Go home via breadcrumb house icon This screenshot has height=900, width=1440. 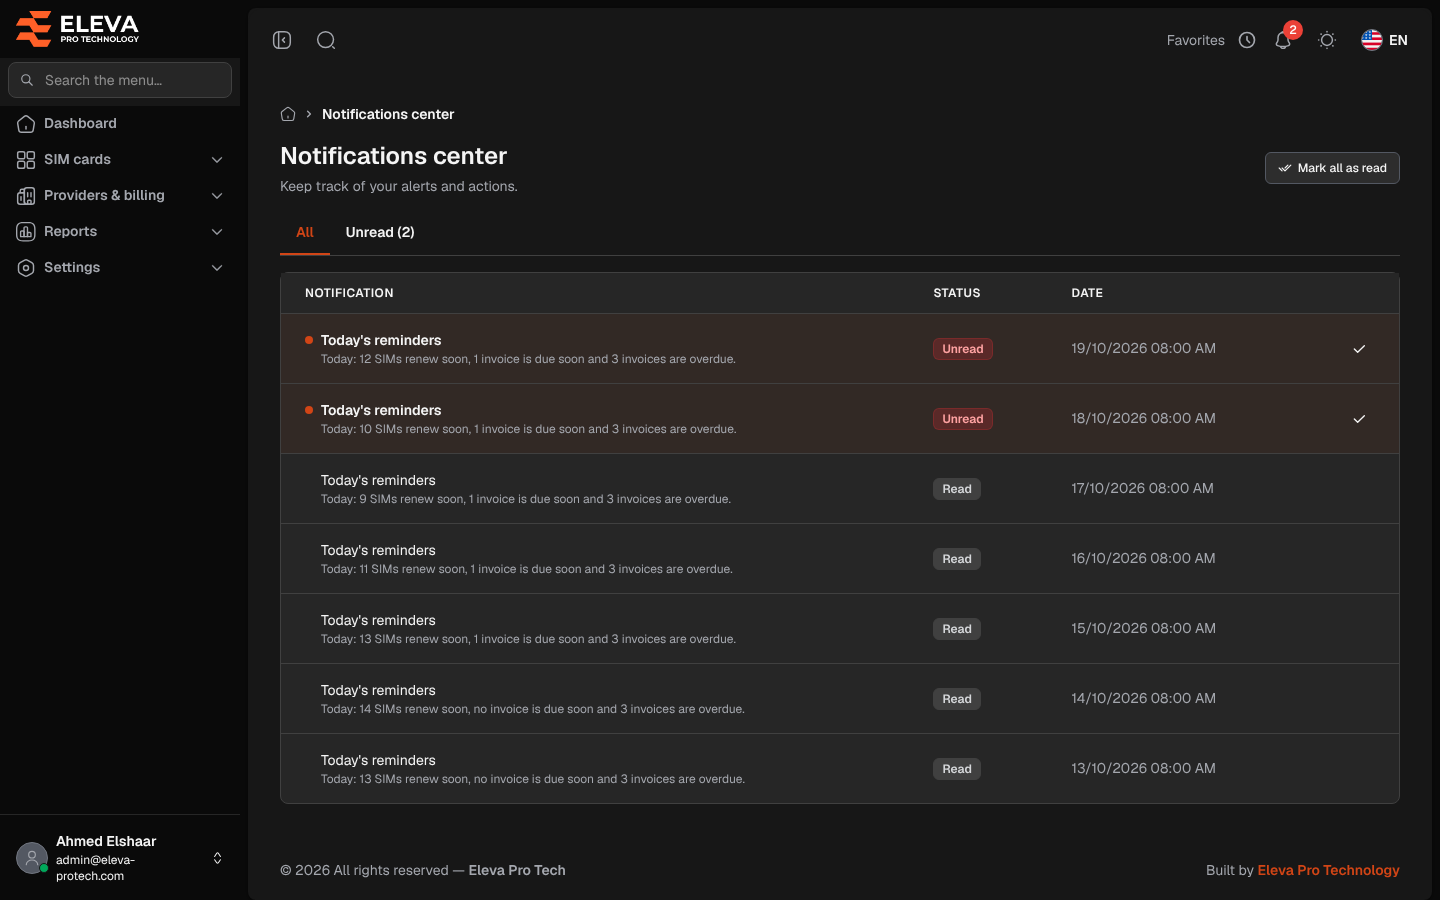pos(288,114)
